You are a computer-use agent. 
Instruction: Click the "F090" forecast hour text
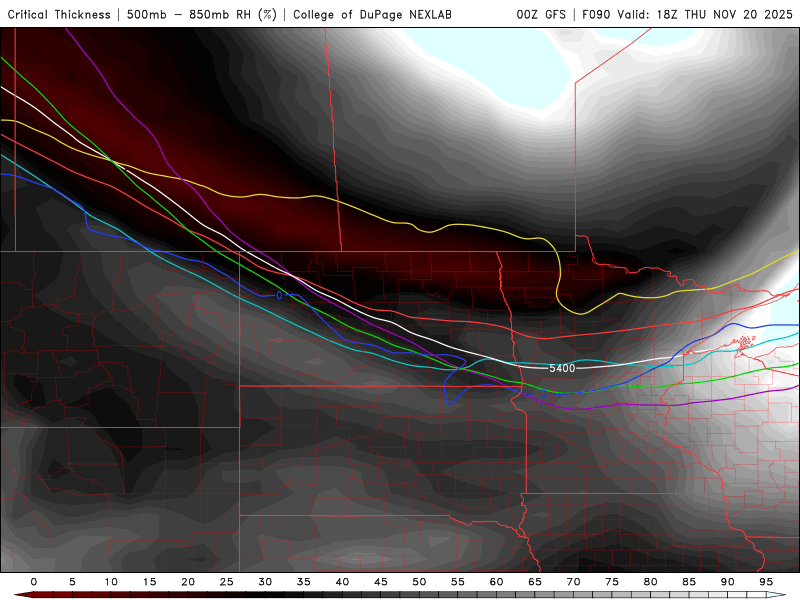pyautogui.click(x=596, y=15)
